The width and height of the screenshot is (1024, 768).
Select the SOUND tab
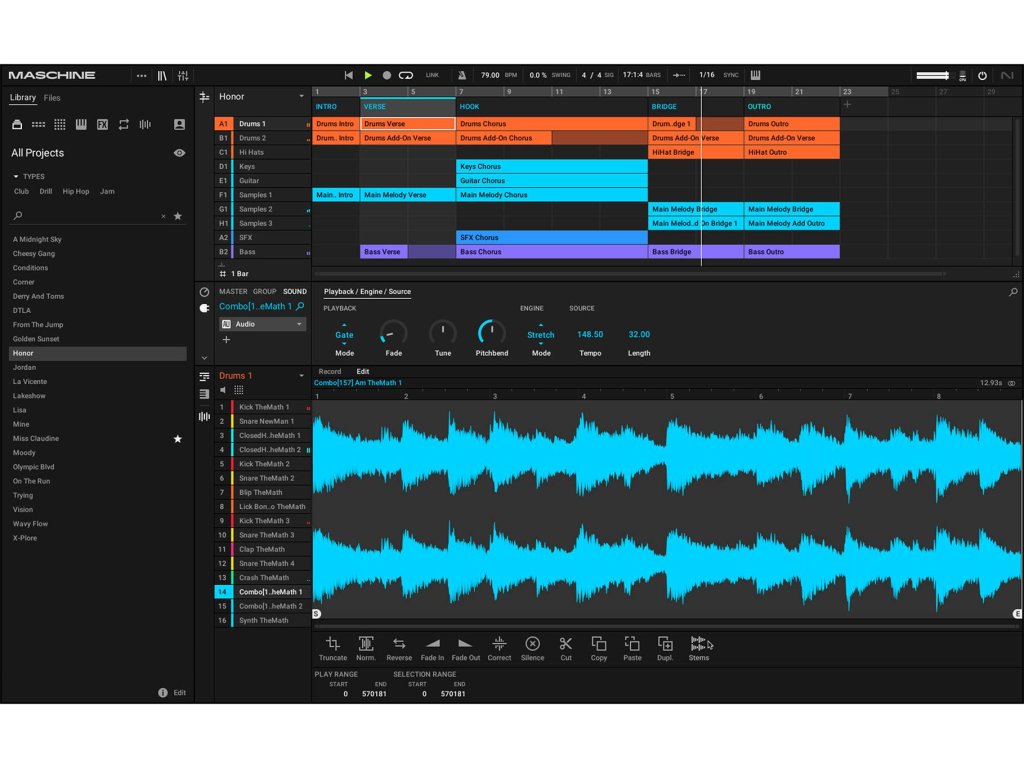(x=295, y=292)
